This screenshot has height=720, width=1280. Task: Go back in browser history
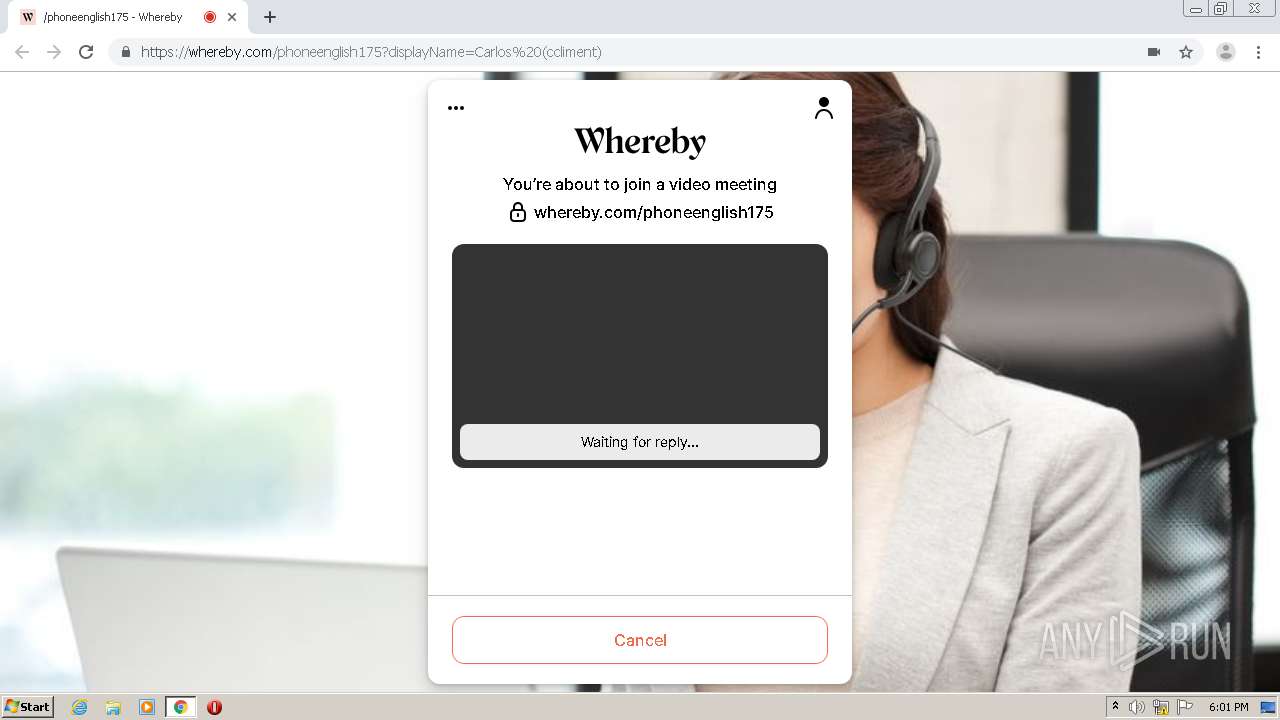22,52
